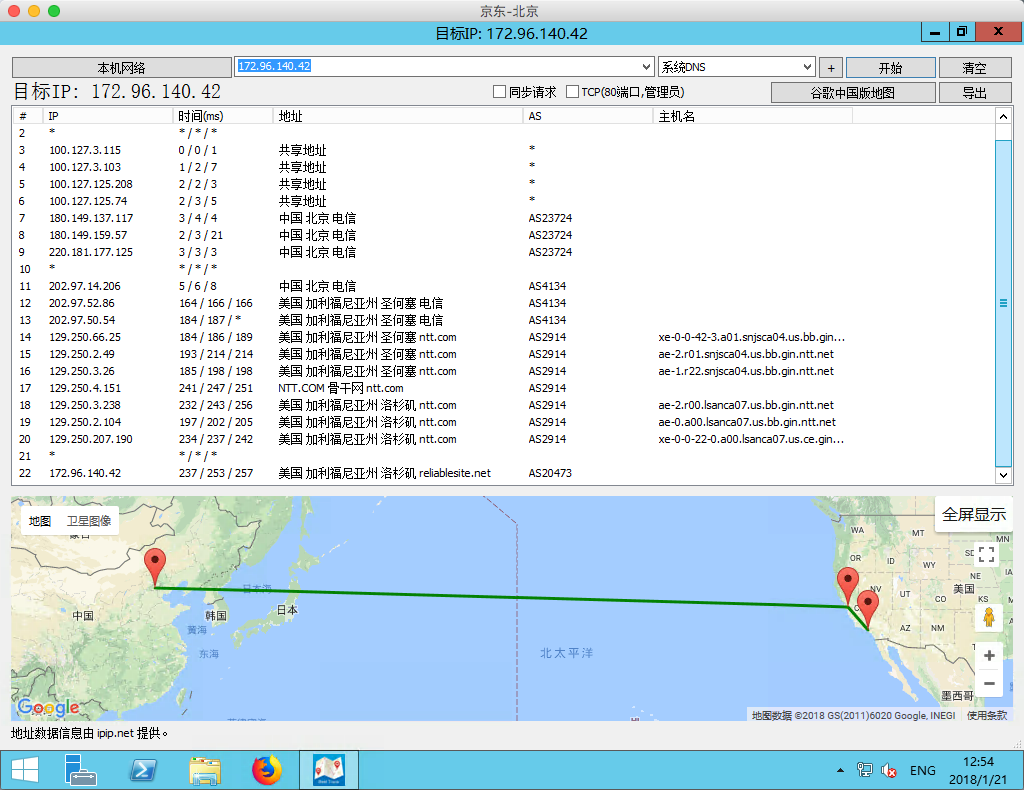This screenshot has width=1024, height=790.
Task: Sort by 时间(ms) column header
Action: (223, 116)
